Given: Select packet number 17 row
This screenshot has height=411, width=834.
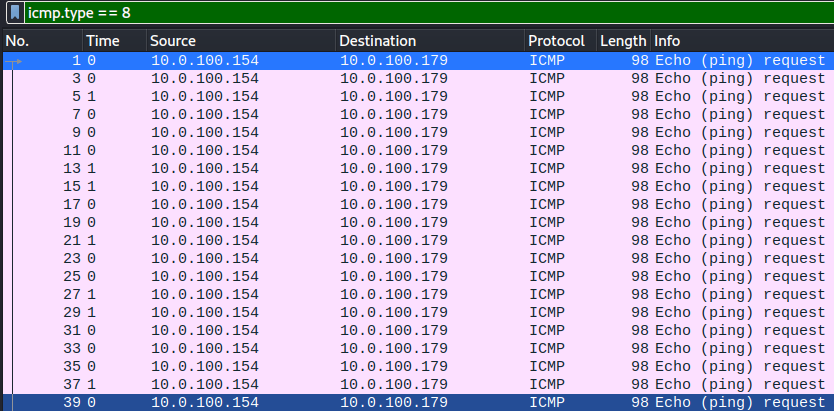Looking at the screenshot, I should pos(418,205).
